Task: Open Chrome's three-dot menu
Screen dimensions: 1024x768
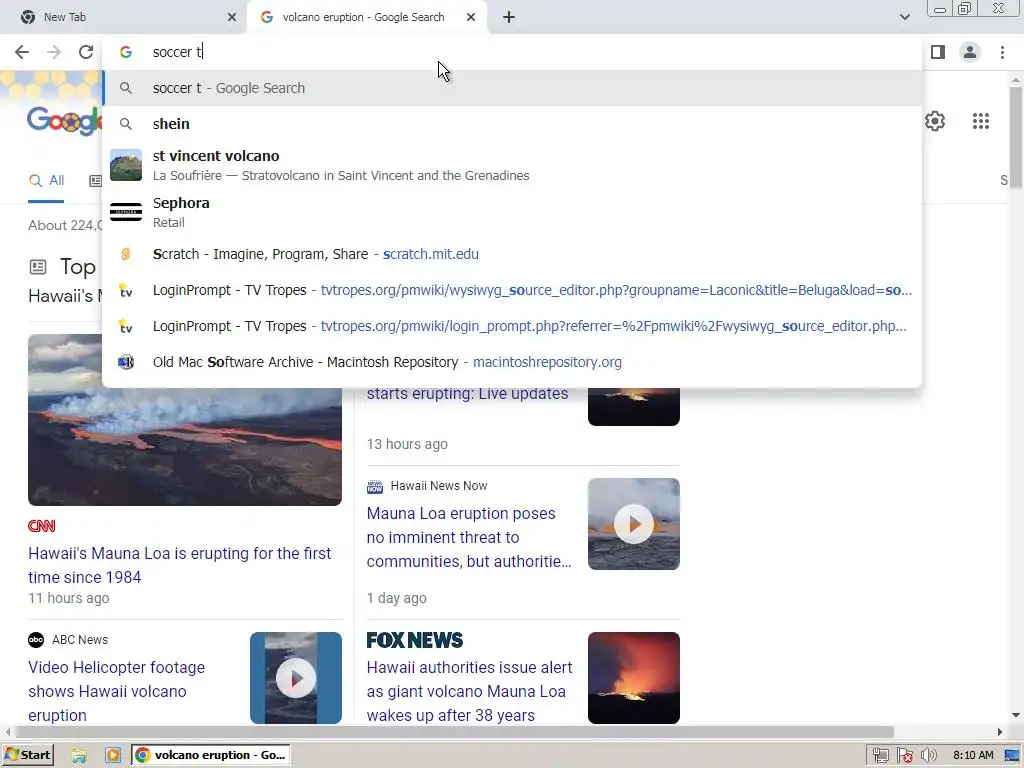Action: pyautogui.click(x=1002, y=52)
